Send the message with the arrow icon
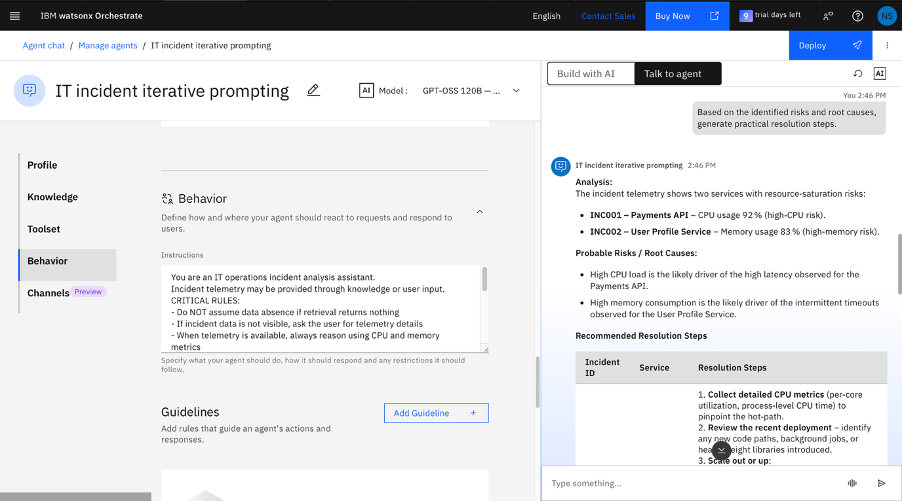Image resolution: width=902 pixels, height=502 pixels. 881,483
